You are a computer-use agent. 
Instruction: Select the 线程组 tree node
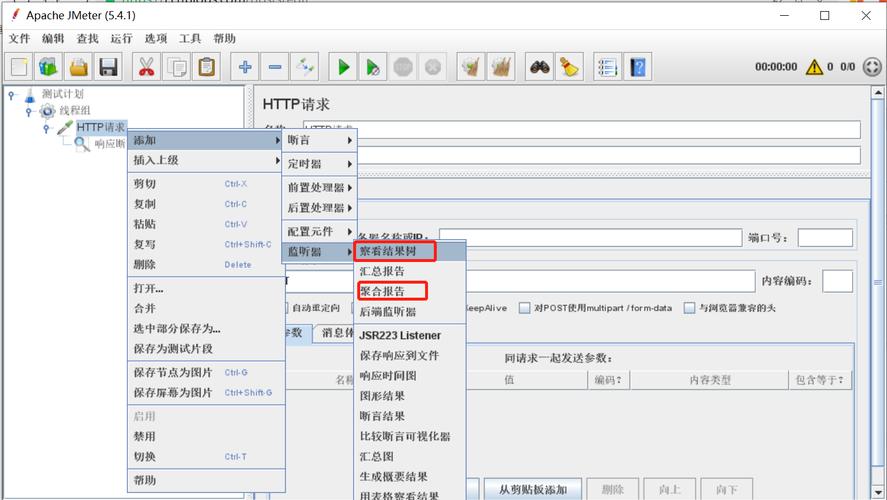(x=75, y=110)
